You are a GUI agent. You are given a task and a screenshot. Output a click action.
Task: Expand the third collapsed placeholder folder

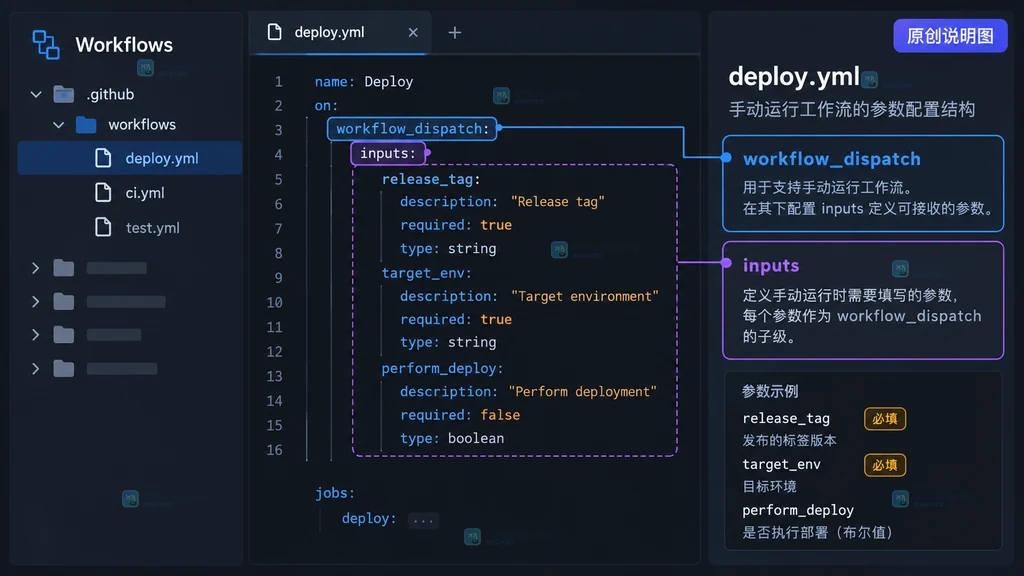point(35,335)
